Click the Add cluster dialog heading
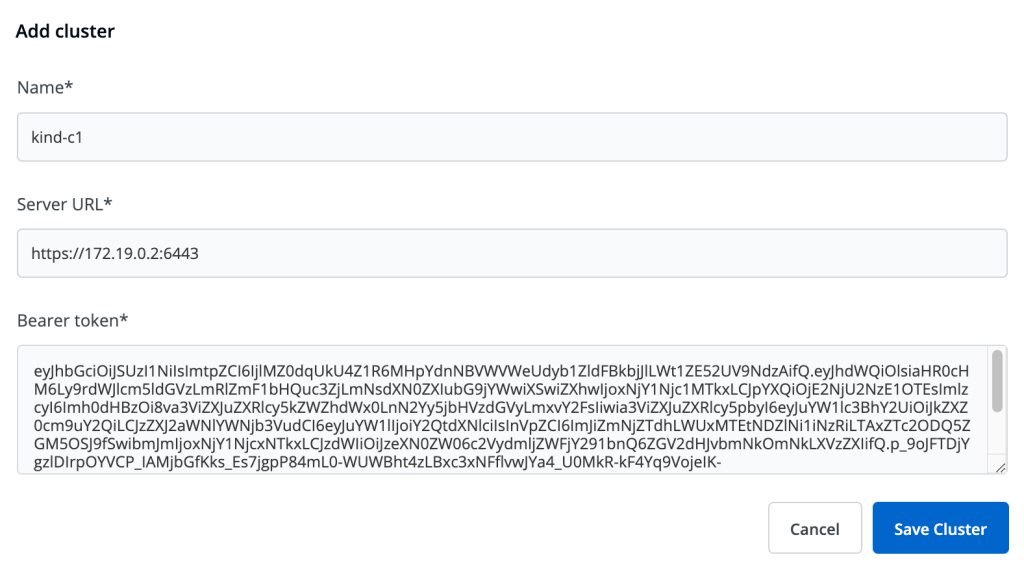This screenshot has height=570, width=1024. point(66,31)
